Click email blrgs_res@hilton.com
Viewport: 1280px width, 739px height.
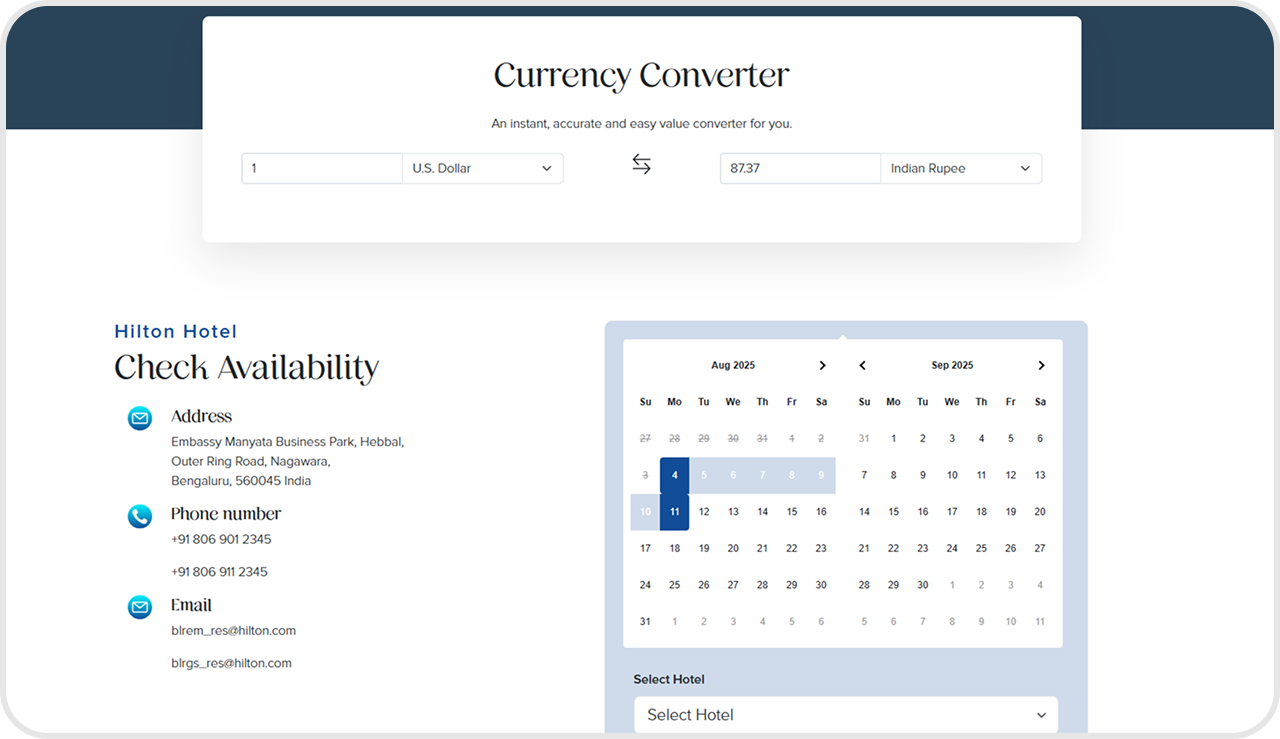point(232,663)
